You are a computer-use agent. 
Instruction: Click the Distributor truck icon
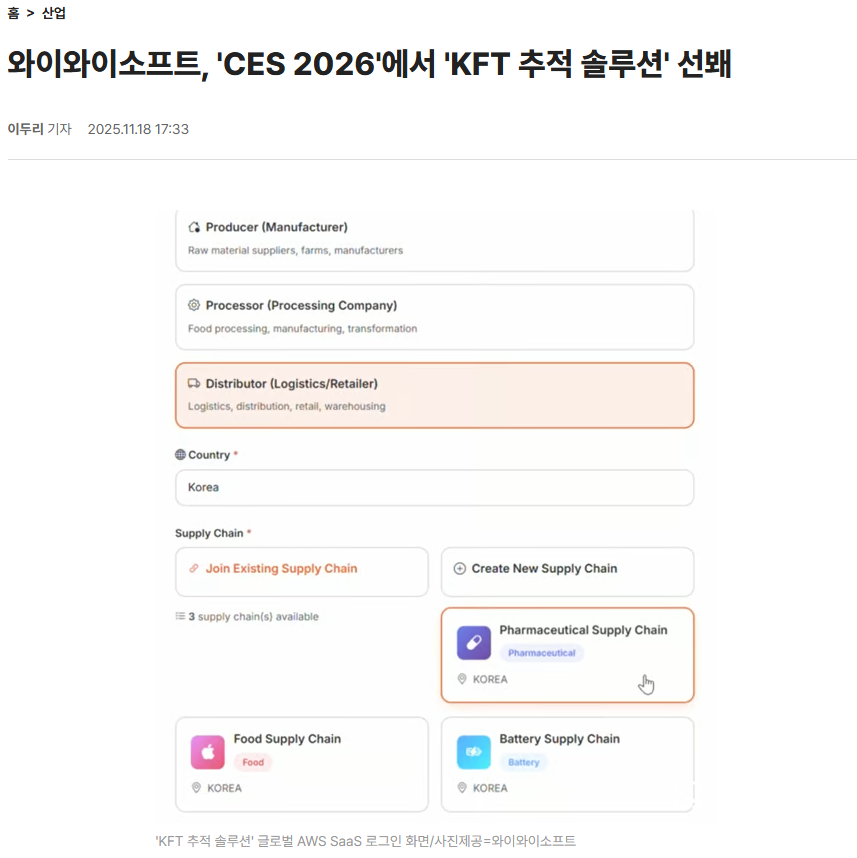click(194, 384)
